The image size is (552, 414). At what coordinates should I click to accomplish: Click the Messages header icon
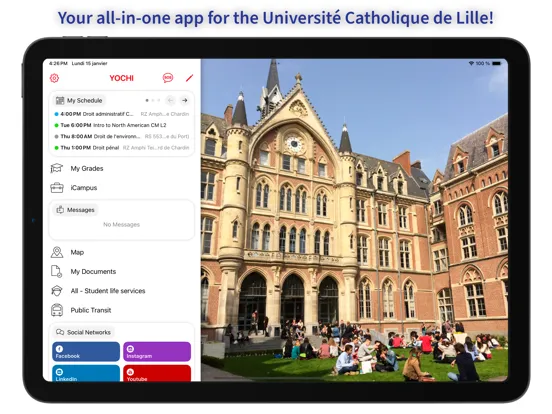pyautogui.click(x=60, y=210)
